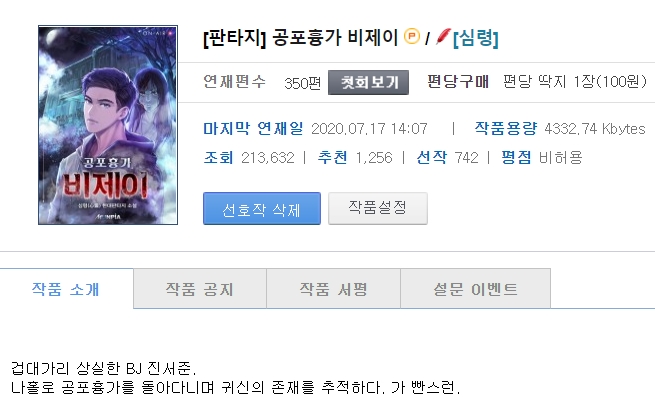Click the red feather author icon
655x400 pixels.
pyautogui.click(x=443, y=36)
